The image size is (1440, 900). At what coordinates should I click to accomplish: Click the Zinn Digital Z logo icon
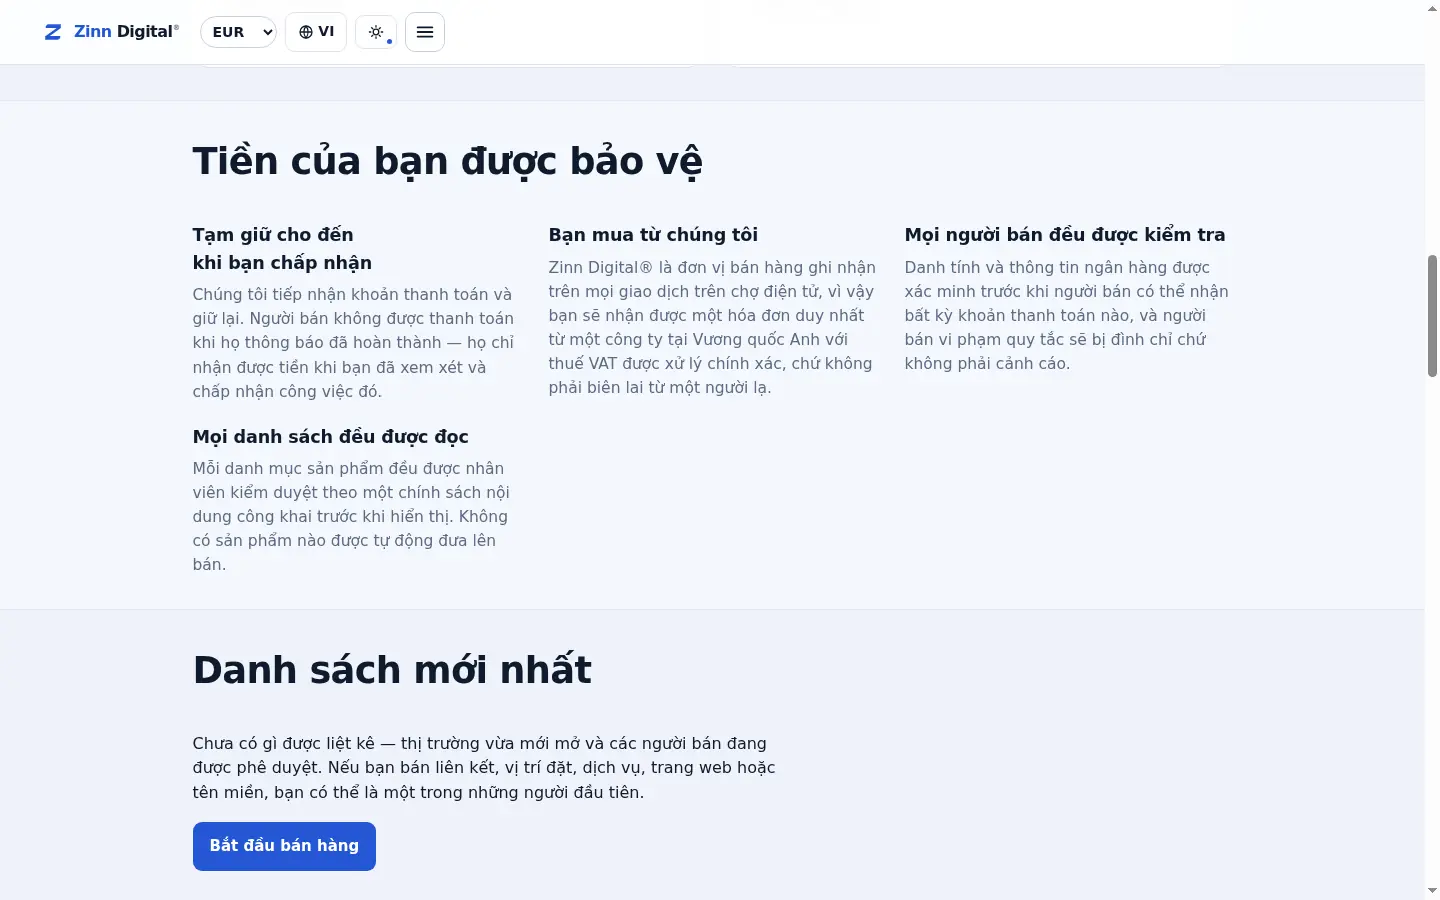(x=53, y=32)
